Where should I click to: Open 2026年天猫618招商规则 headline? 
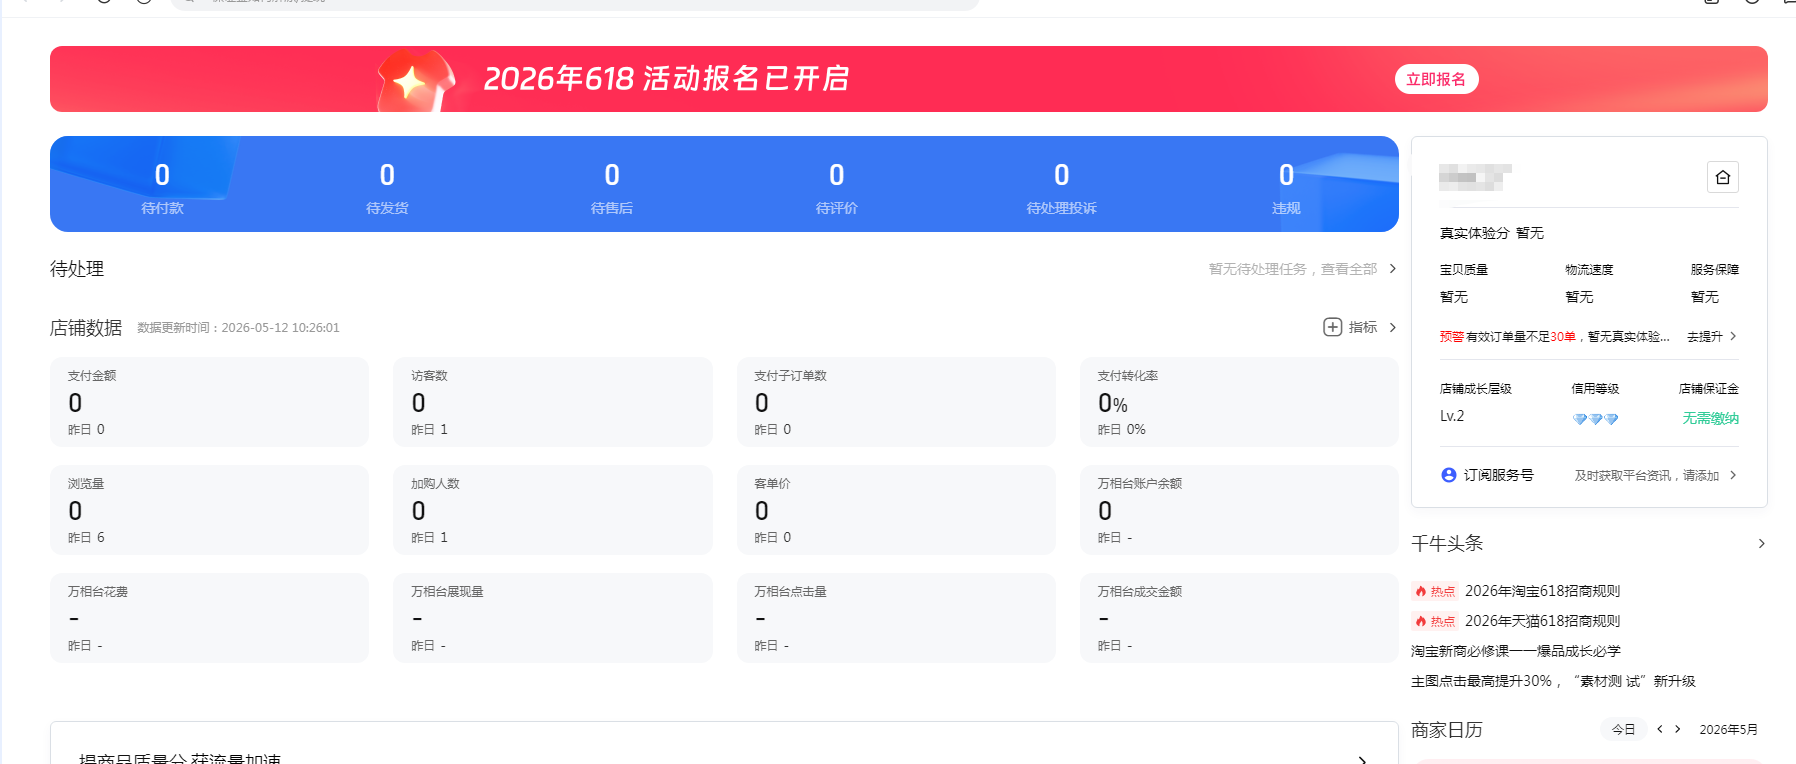(1542, 621)
